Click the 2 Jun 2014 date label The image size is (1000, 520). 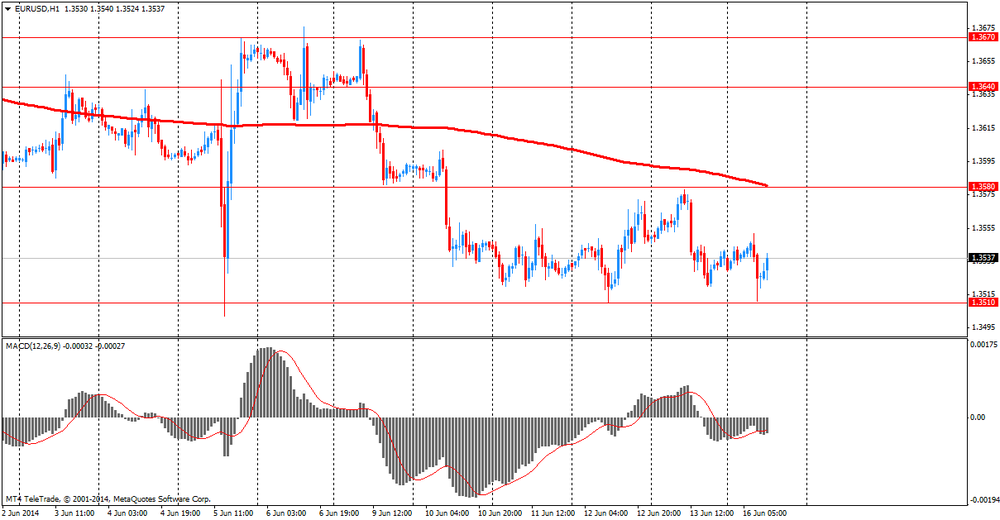click(20, 513)
